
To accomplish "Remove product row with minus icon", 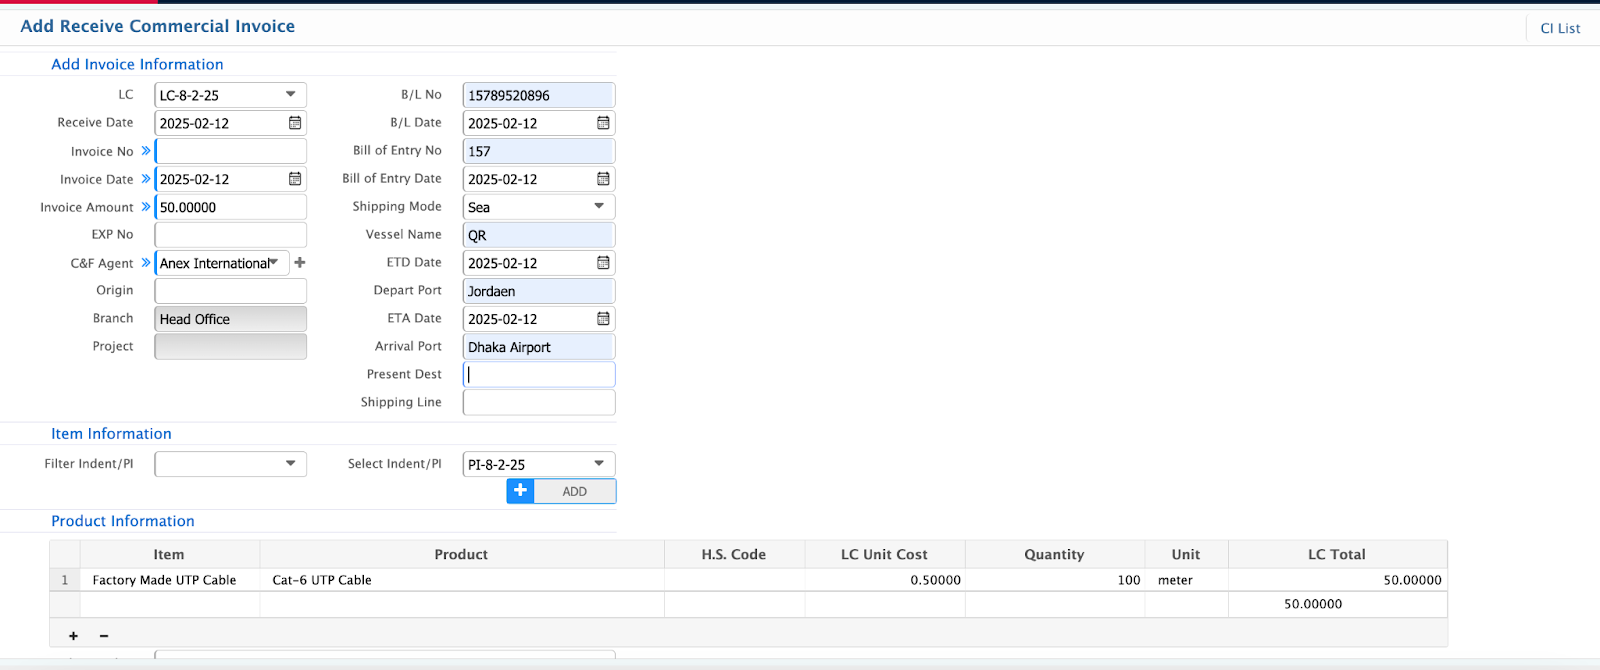I will (104, 636).
